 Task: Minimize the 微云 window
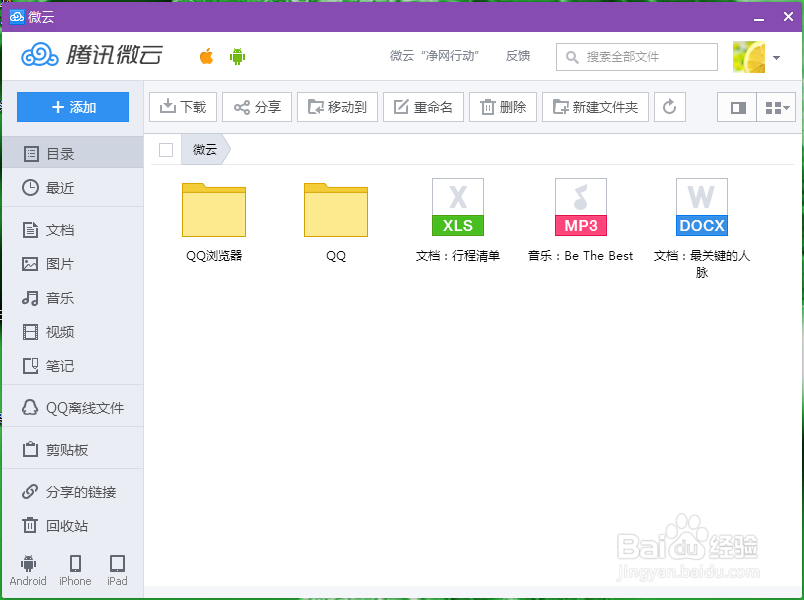759,17
